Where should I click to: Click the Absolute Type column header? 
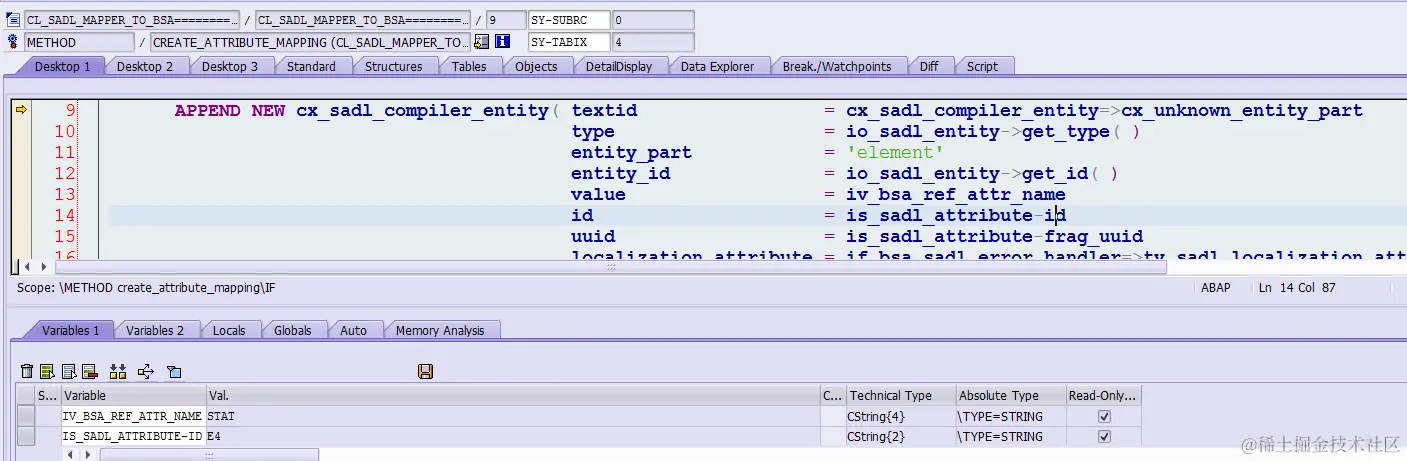(x=1011, y=396)
